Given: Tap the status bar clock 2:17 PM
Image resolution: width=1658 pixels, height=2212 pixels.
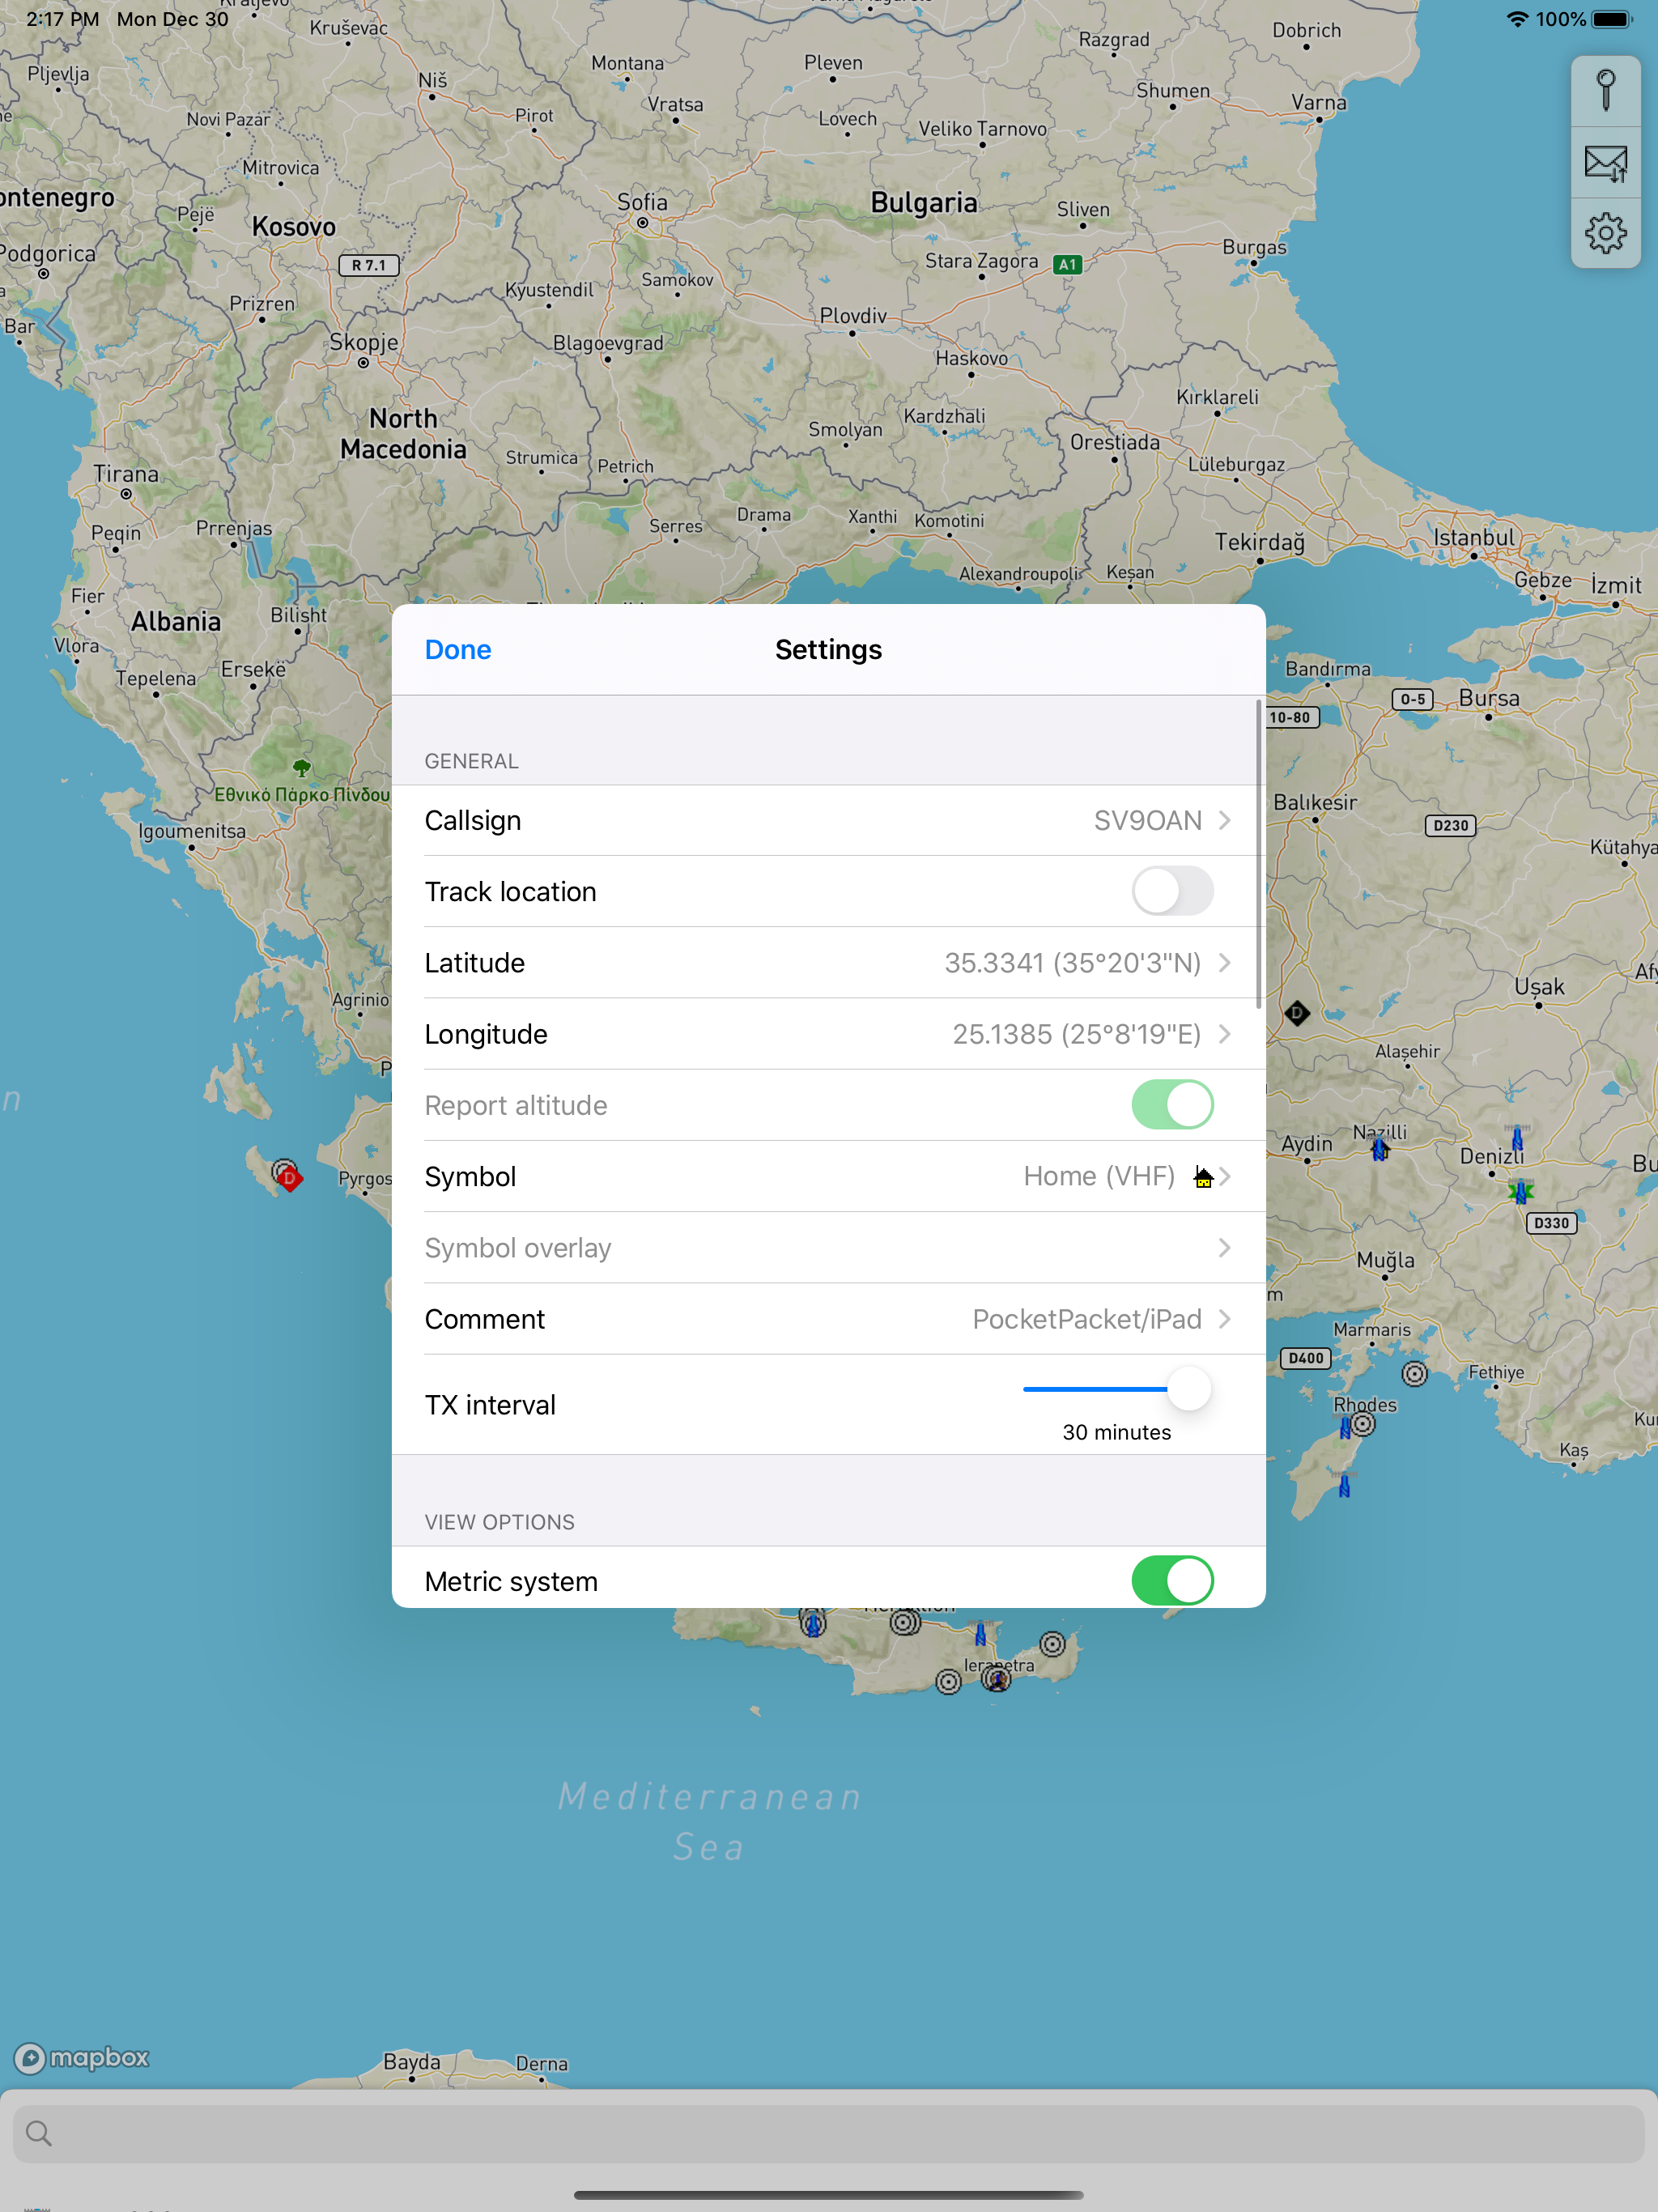Looking at the screenshot, I should [63, 19].
